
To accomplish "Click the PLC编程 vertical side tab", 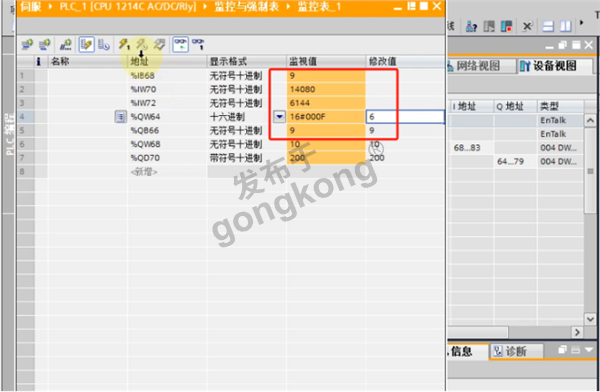I will [10, 134].
